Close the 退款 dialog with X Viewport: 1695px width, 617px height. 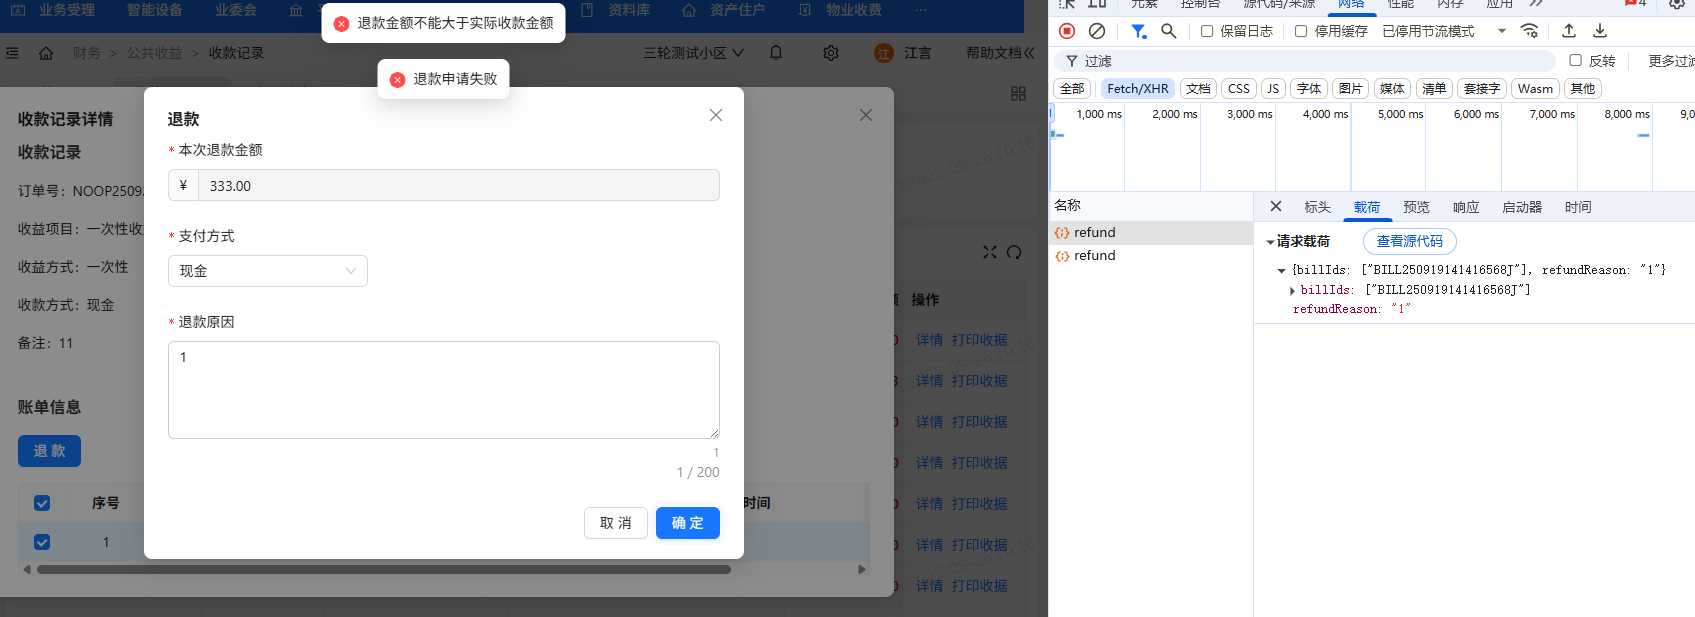click(x=716, y=115)
